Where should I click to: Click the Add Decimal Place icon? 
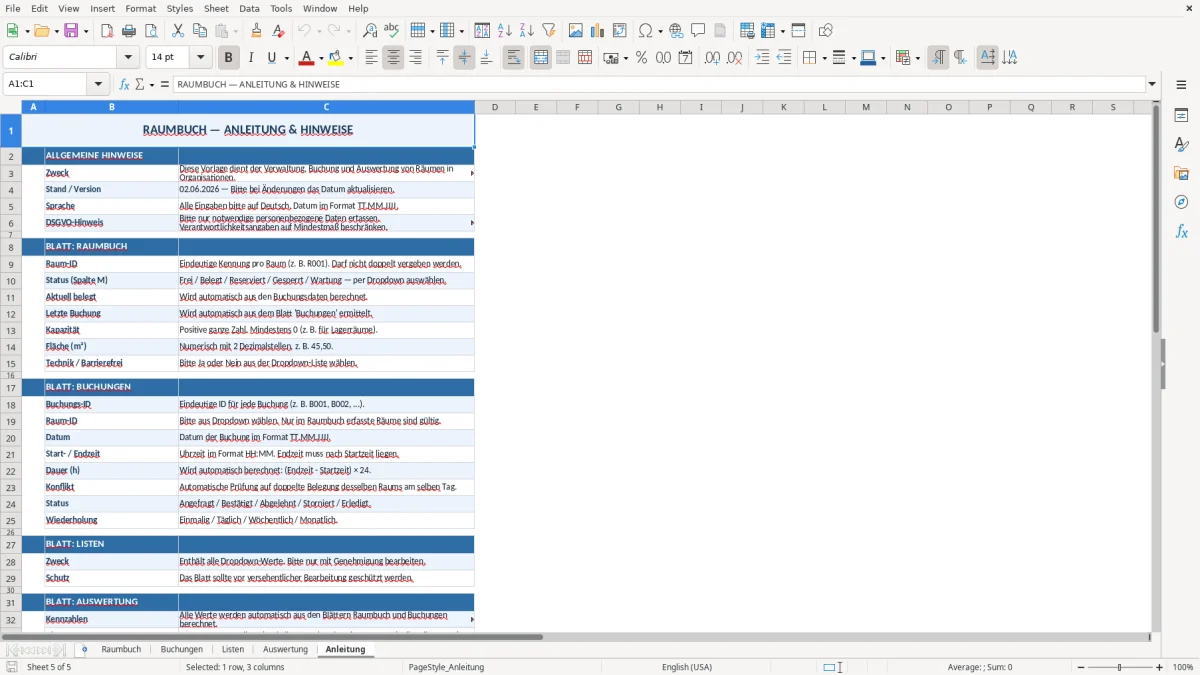pyautogui.click(x=712, y=58)
